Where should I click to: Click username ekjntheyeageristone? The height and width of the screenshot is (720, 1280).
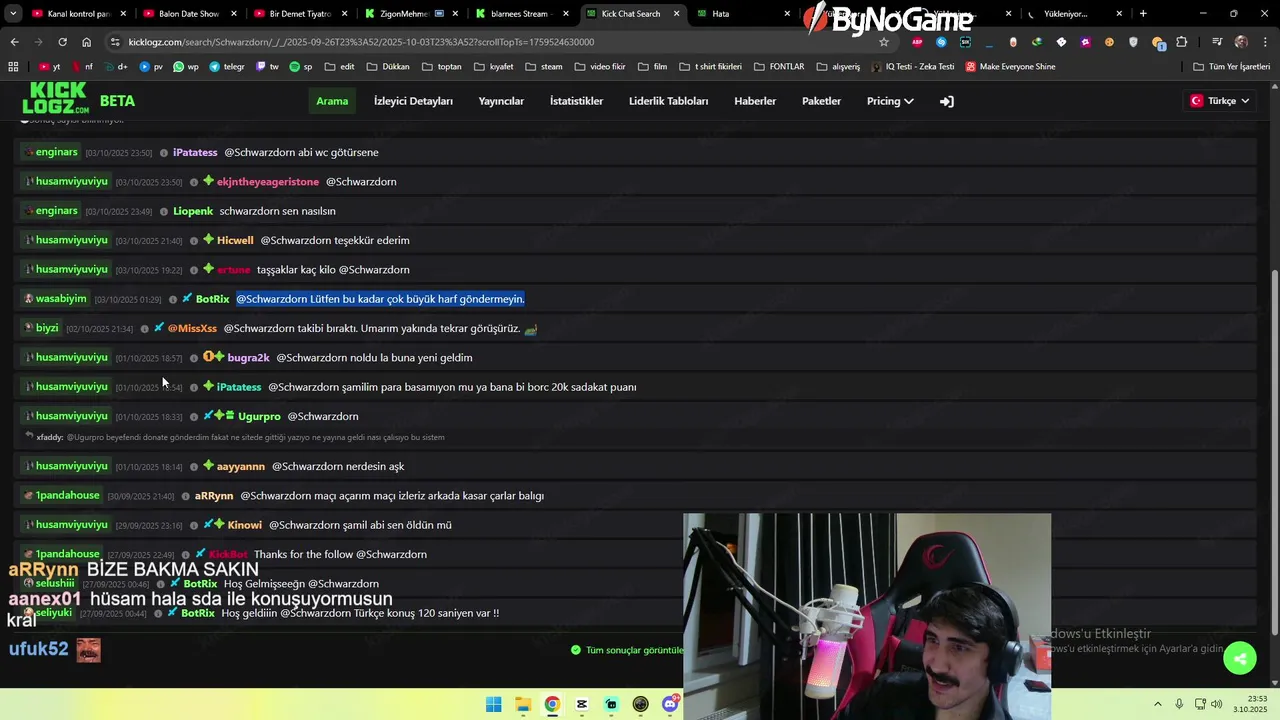(x=268, y=182)
